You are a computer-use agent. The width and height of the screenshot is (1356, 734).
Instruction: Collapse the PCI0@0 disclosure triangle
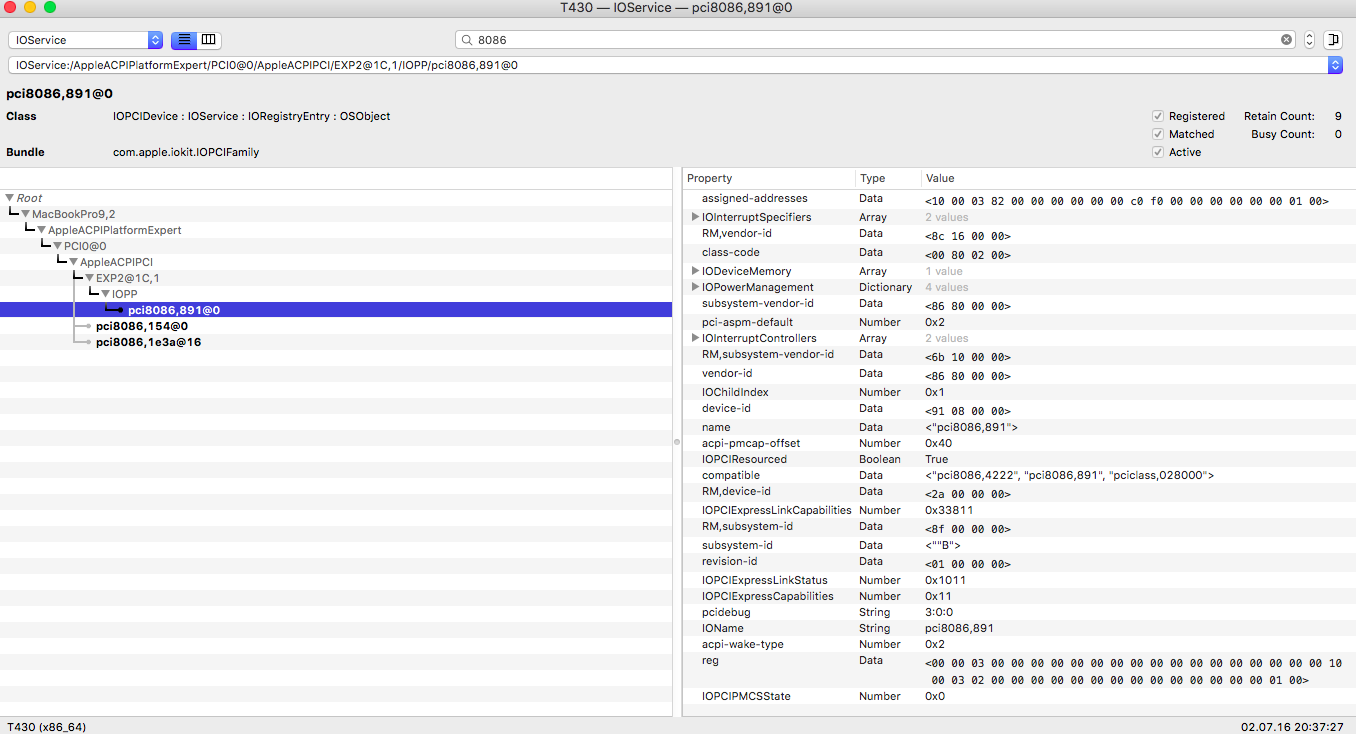58,246
